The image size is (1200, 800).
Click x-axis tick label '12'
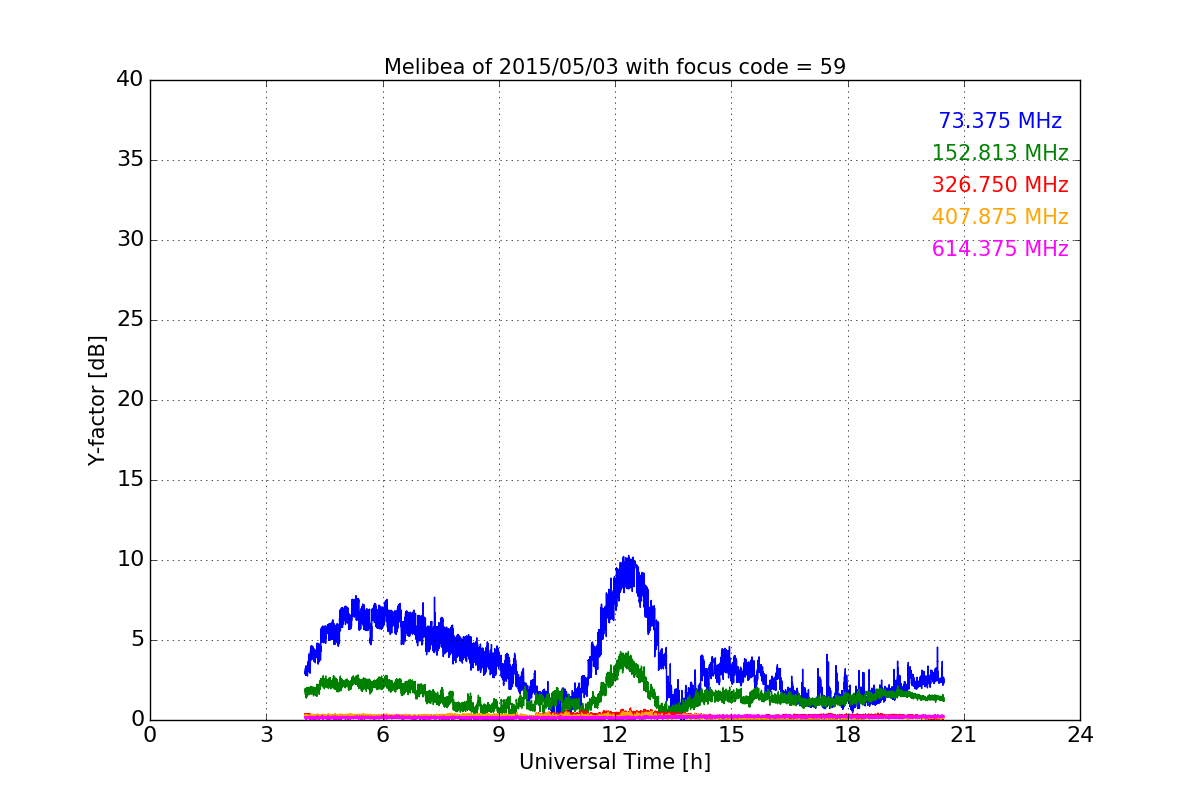click(x=615, y=735)
